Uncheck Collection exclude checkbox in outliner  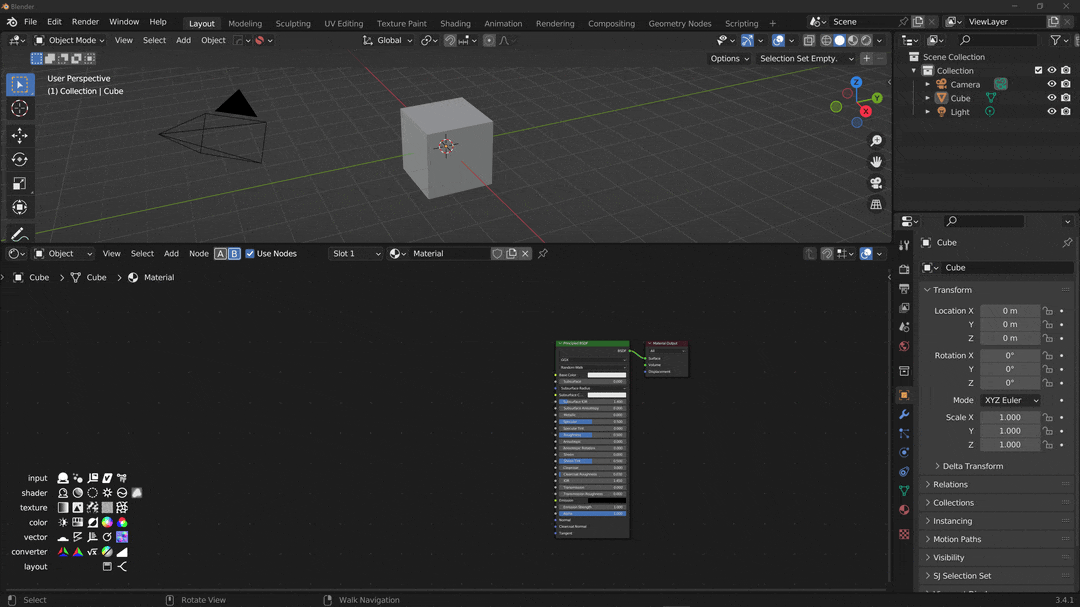click(1039, 70)
